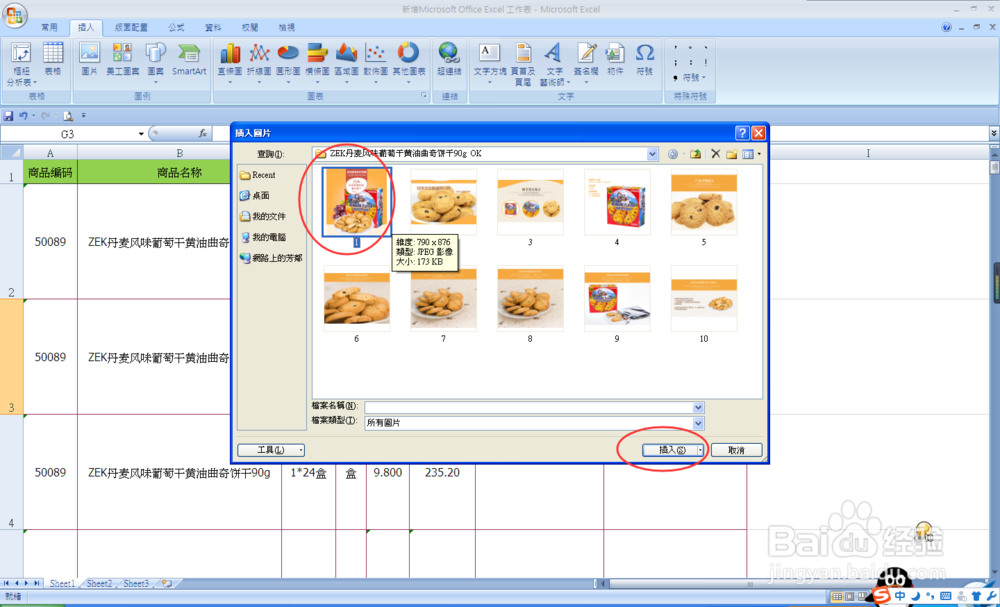Click the Text Box (文字方塊) icon
Screen dimensions: 1000x607
coord(490,54)
